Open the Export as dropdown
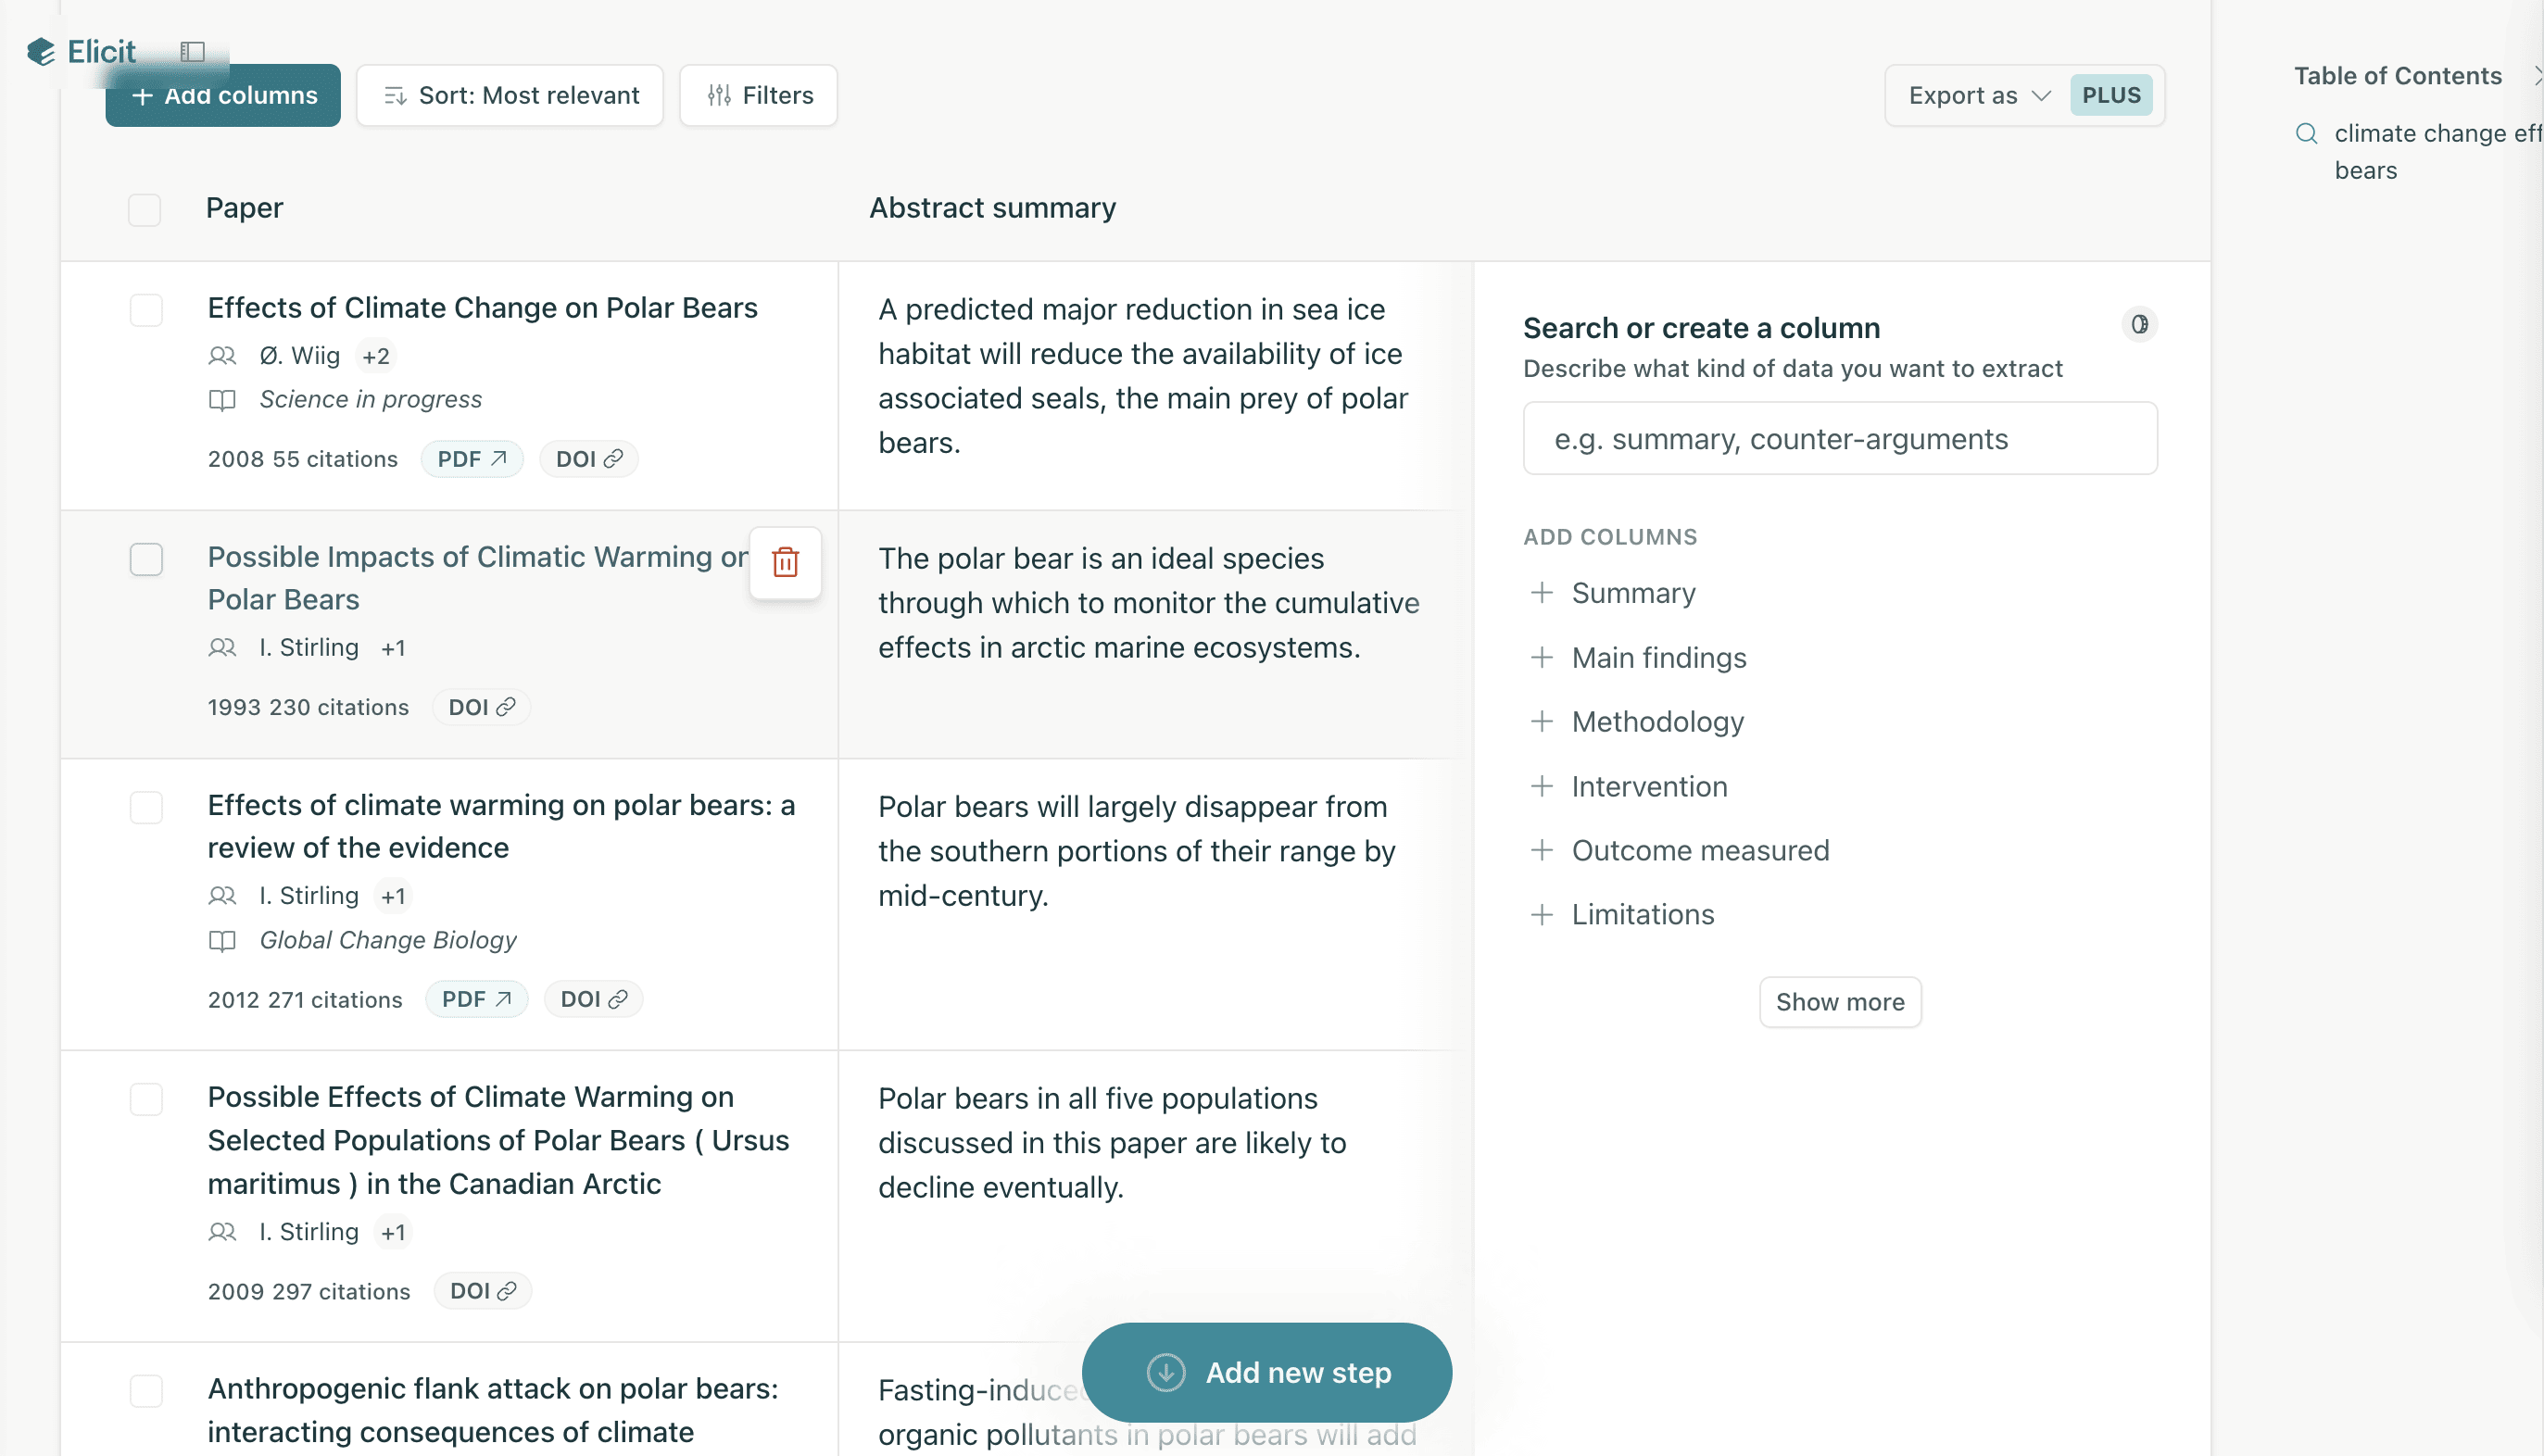Screen dimensions: 2544x1456 [1975, 95]
